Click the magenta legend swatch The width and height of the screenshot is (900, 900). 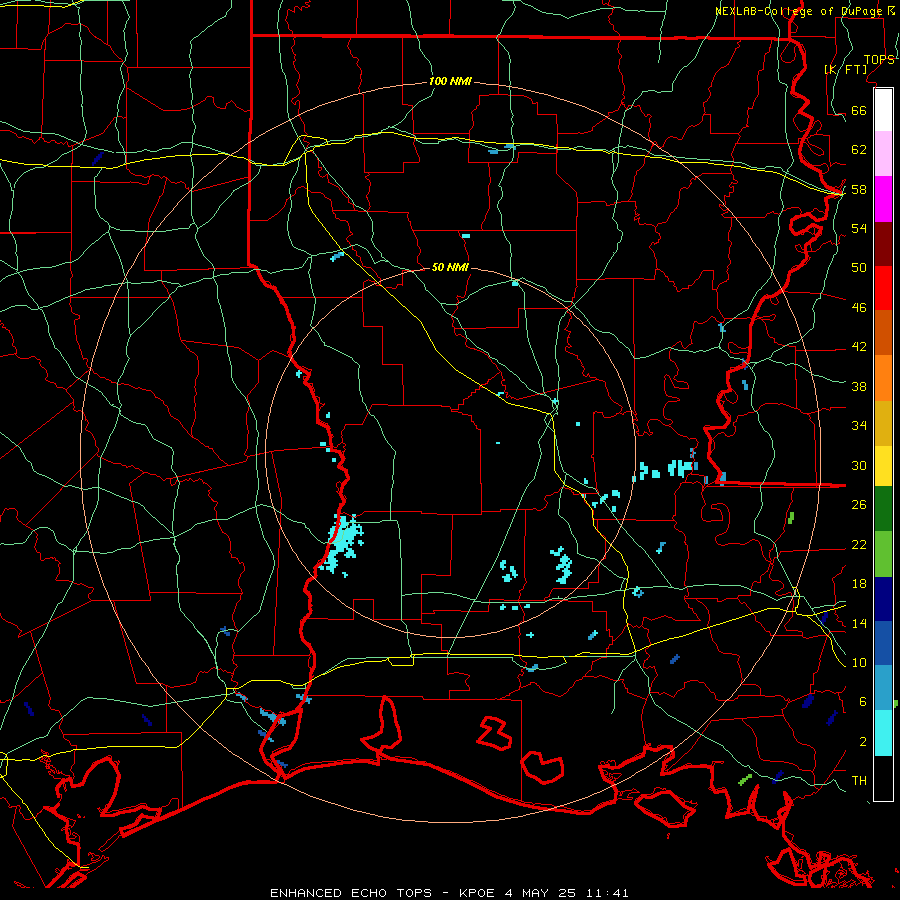(883, 199)
